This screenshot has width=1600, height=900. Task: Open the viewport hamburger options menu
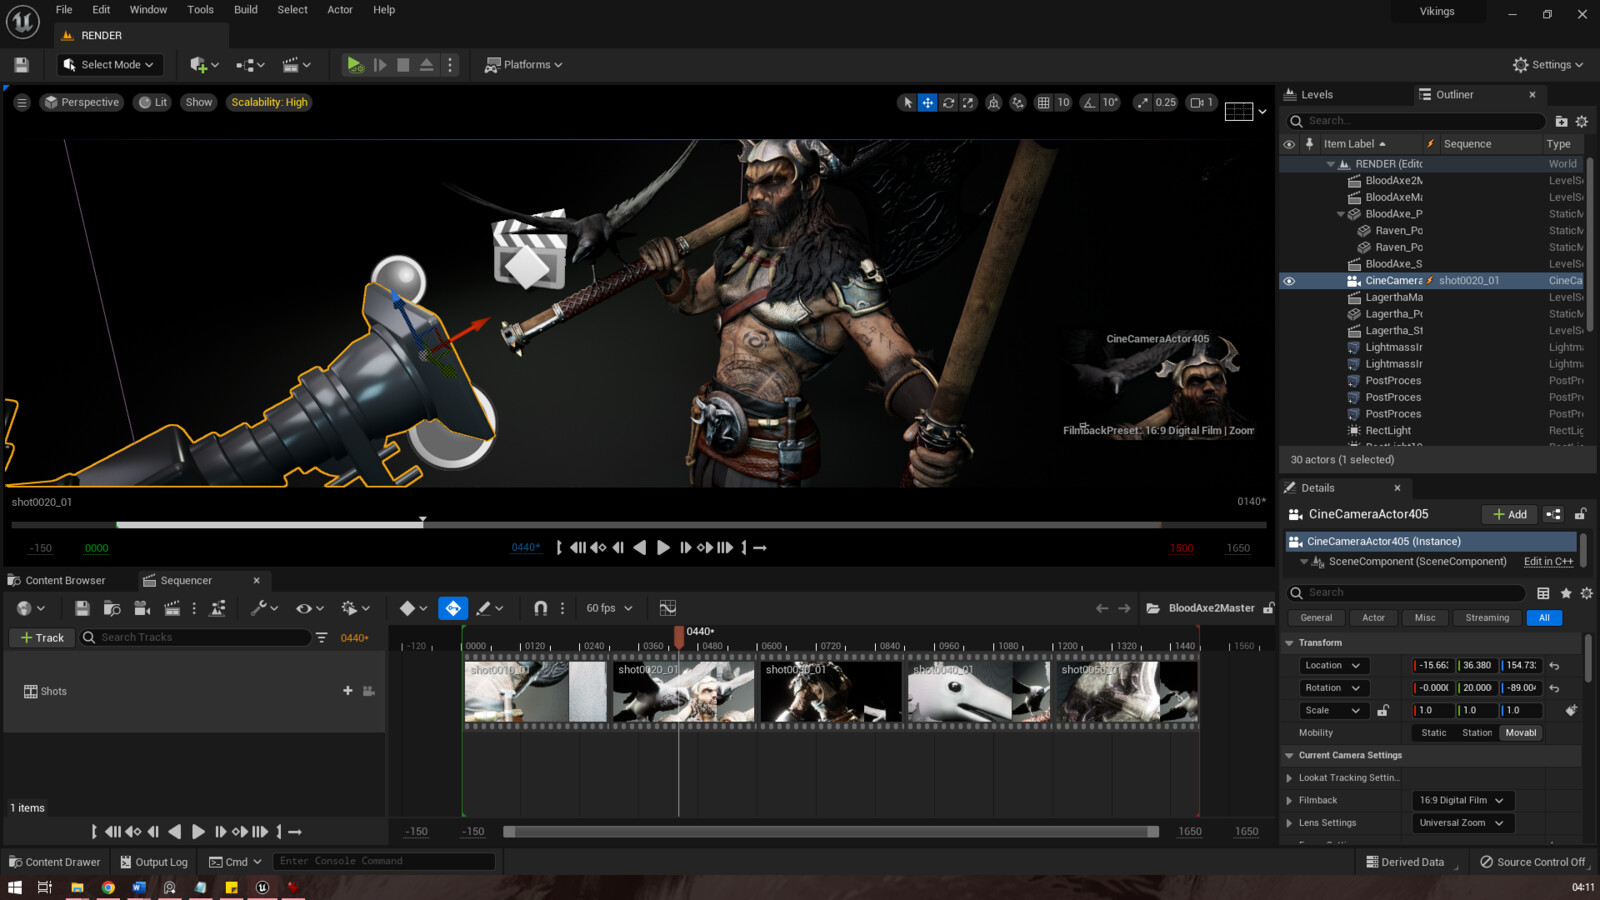click(x=21, y=102)
